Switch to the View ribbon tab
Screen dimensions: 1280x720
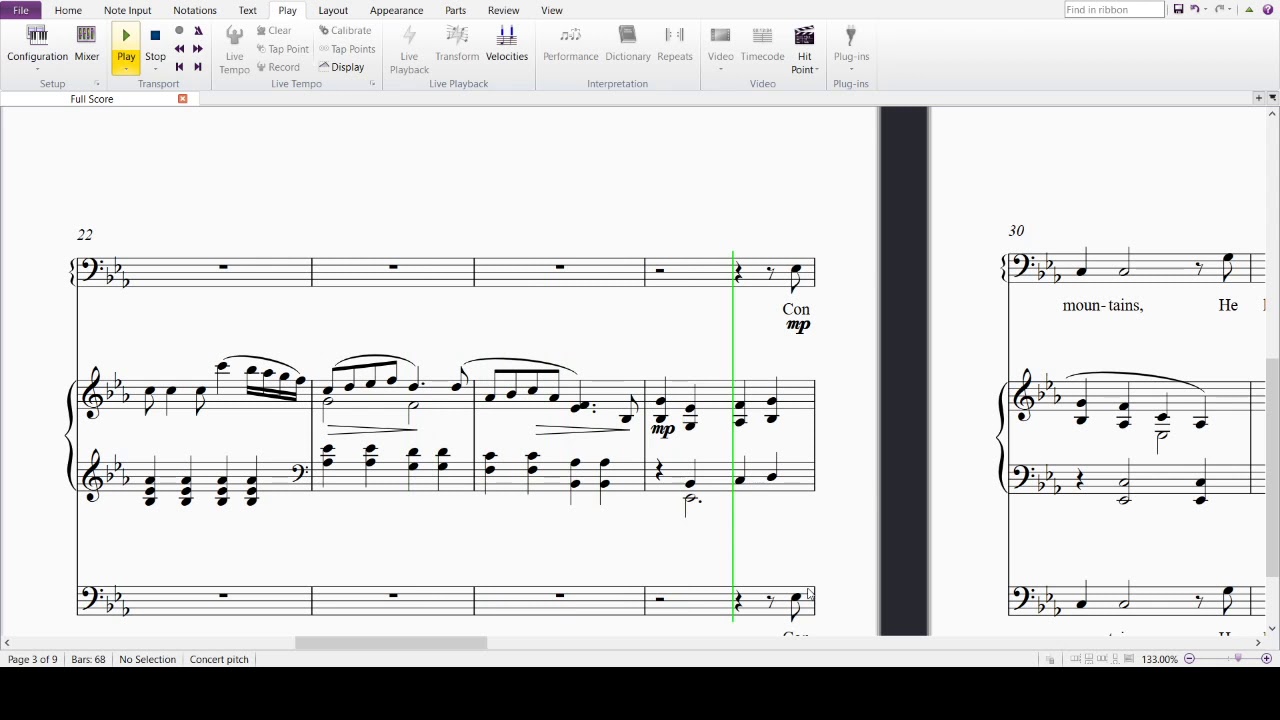tap(551, 10)
